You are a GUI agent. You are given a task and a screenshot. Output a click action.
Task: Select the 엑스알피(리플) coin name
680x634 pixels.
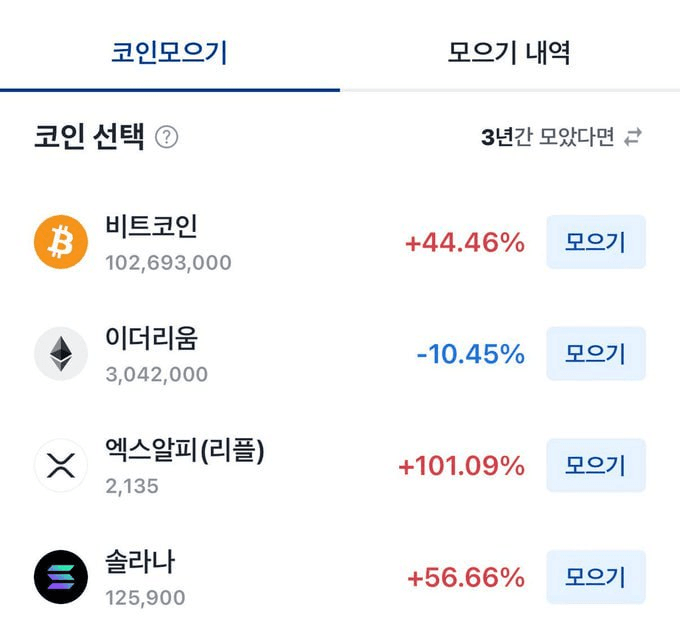point(185,450)
